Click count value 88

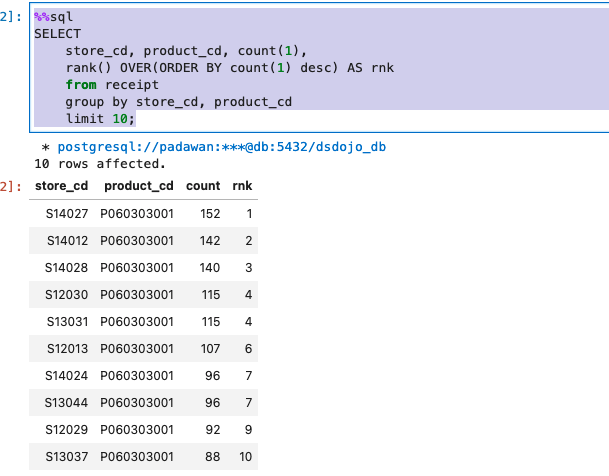click(x=212, y=457)
